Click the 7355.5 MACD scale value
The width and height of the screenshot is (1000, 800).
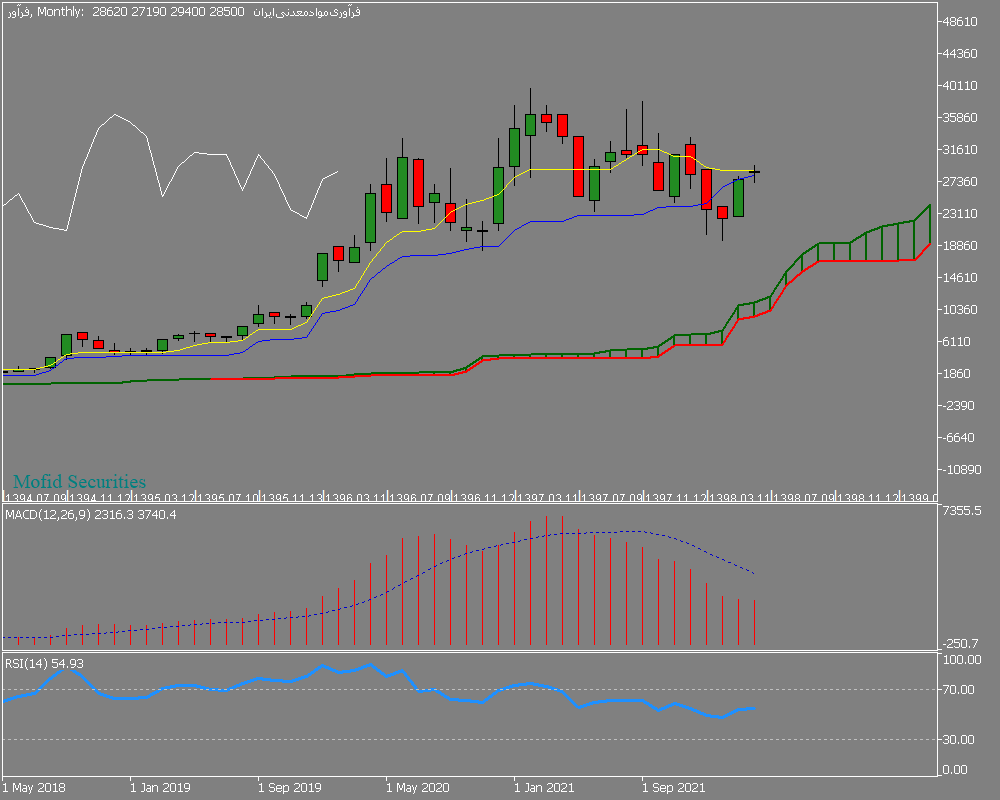[962, 511]
